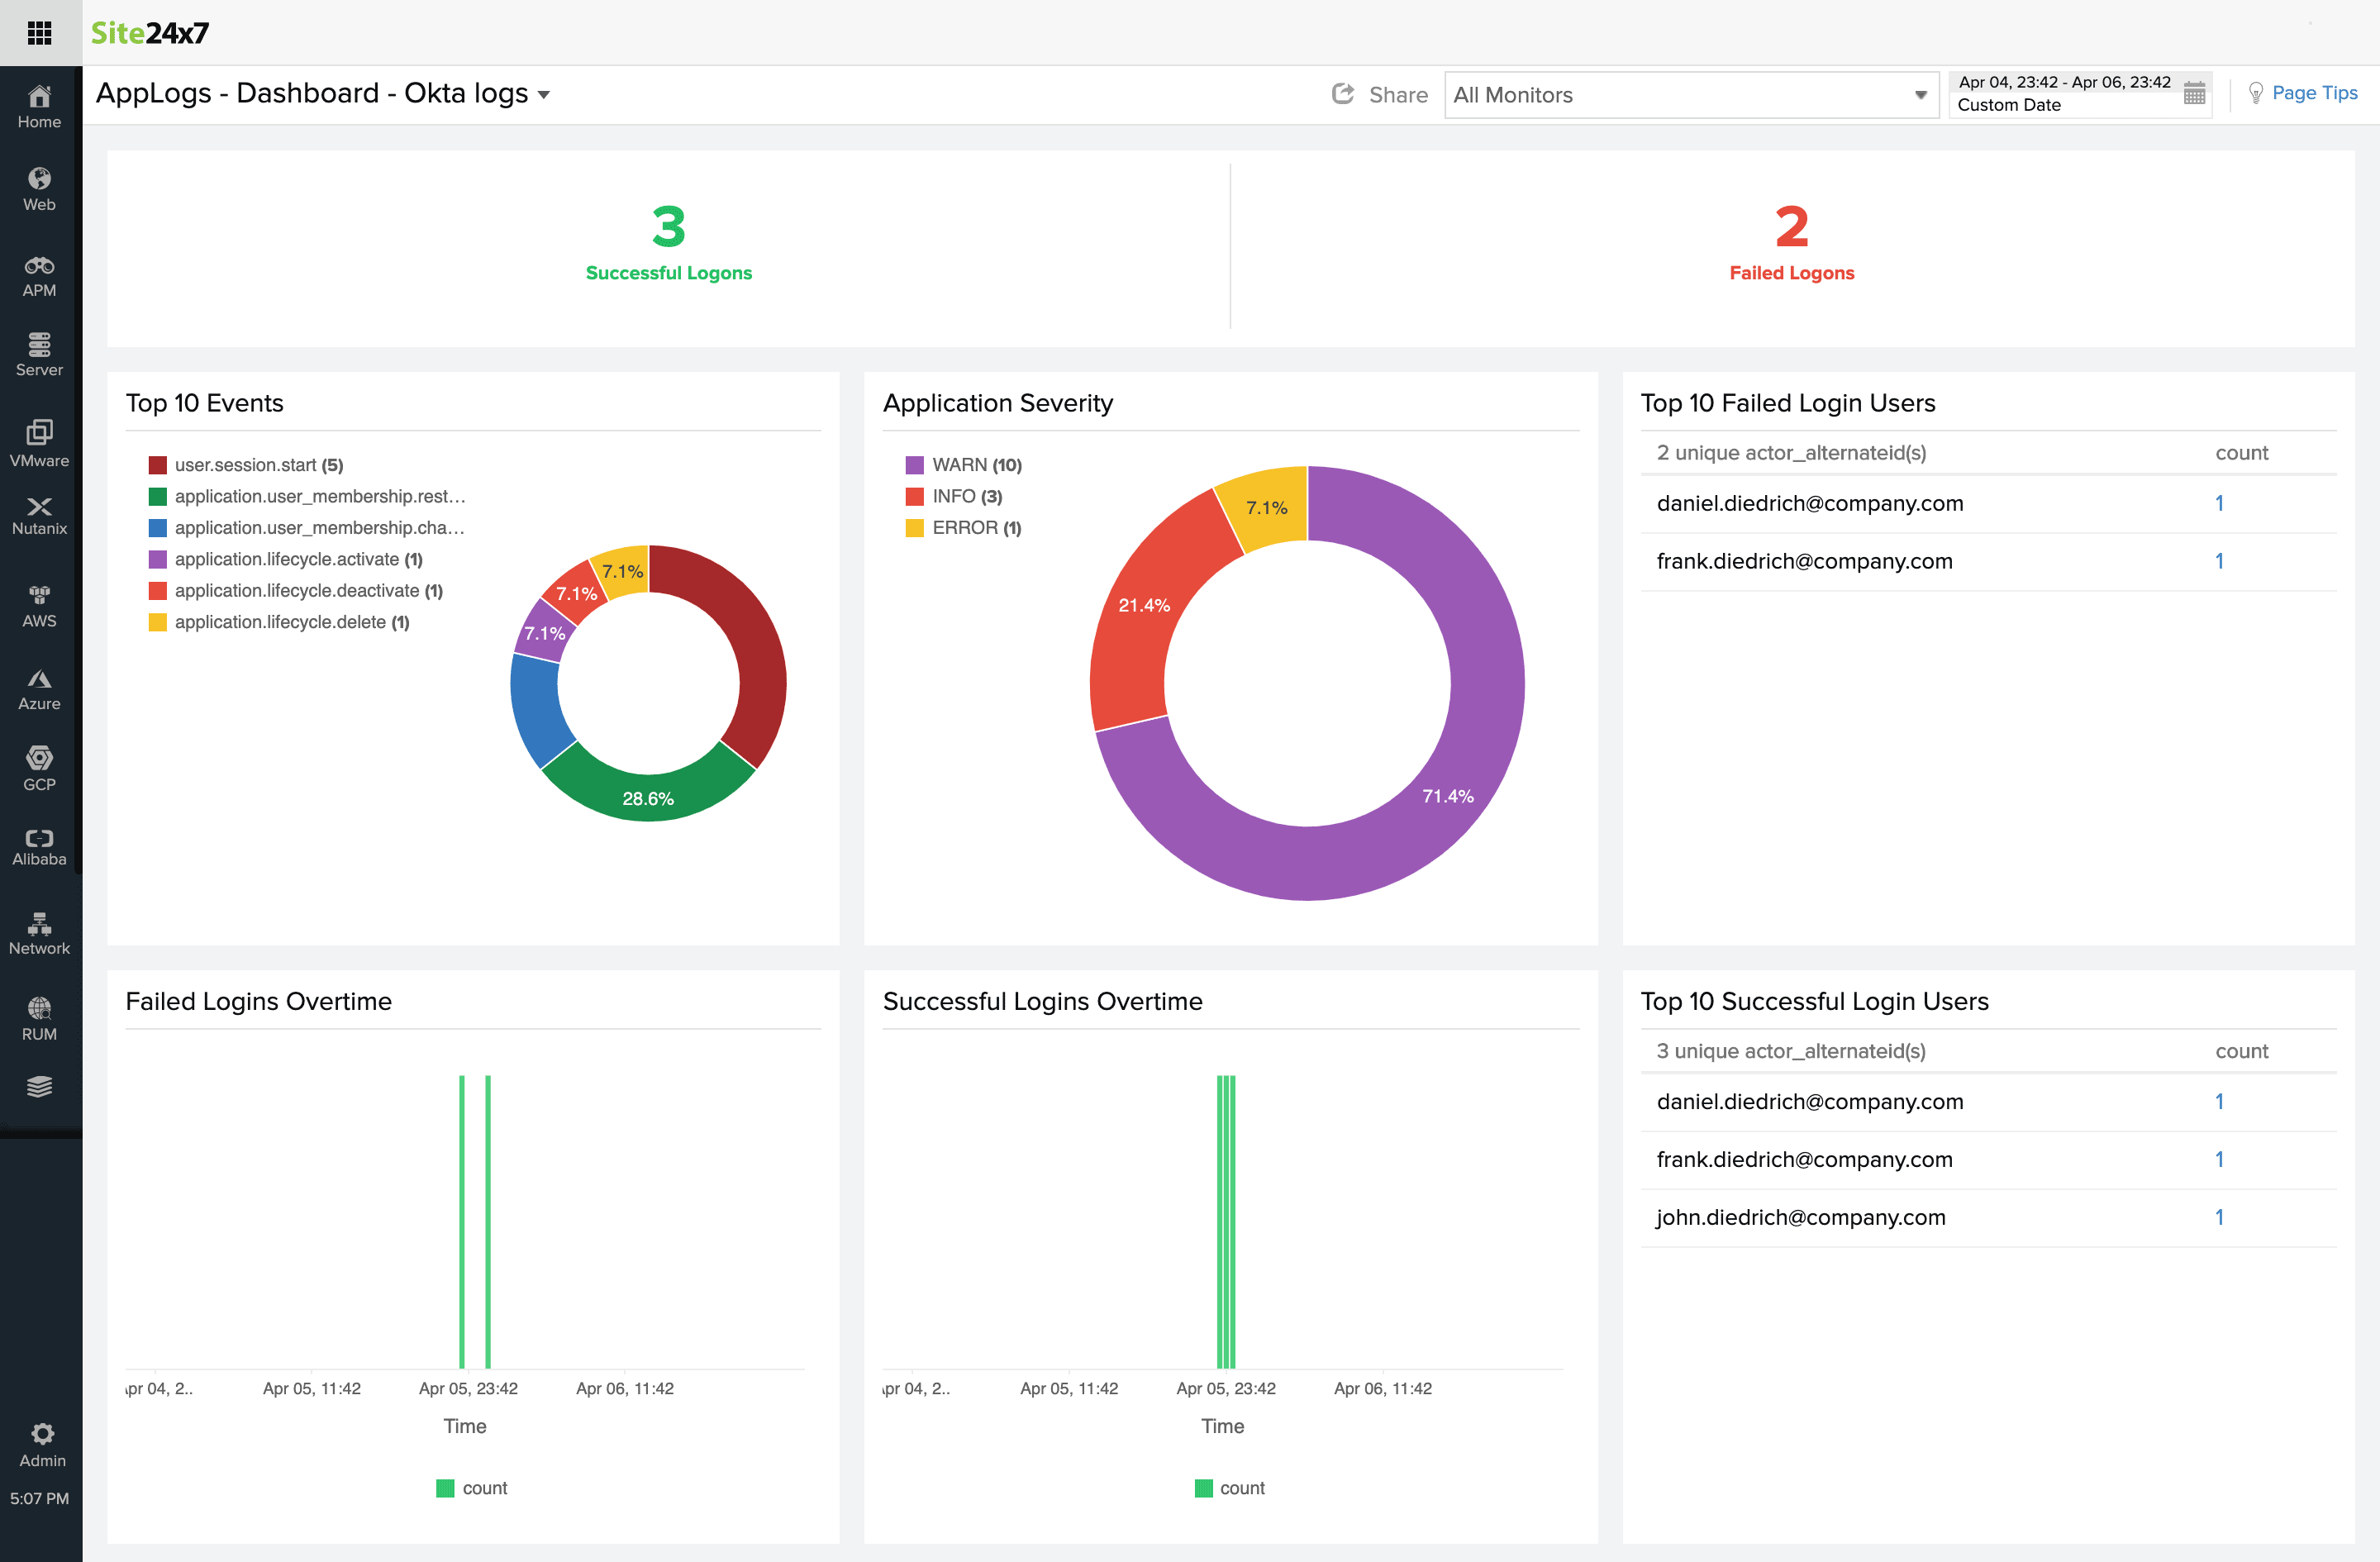Viewport: 2380px width, 1562px height.
Task: Navigate to the Nutanix section
Action: (39, 513)
